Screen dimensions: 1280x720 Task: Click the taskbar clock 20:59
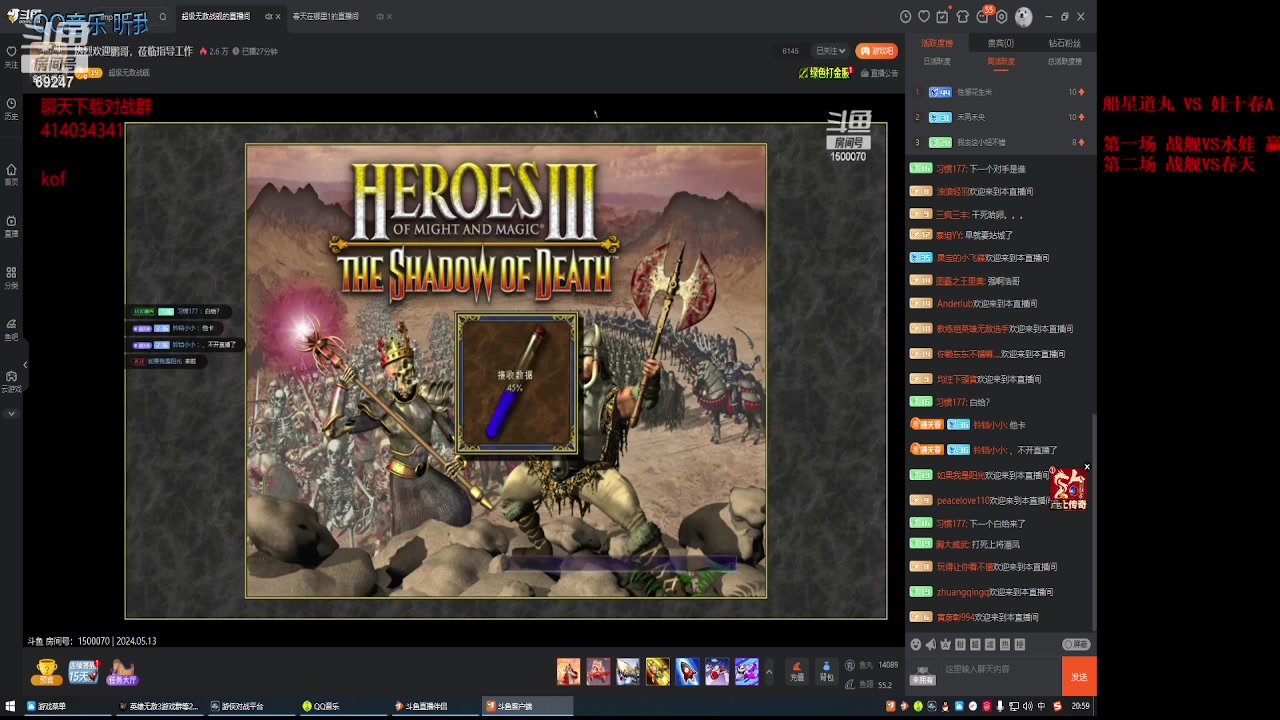(1080, 706)
